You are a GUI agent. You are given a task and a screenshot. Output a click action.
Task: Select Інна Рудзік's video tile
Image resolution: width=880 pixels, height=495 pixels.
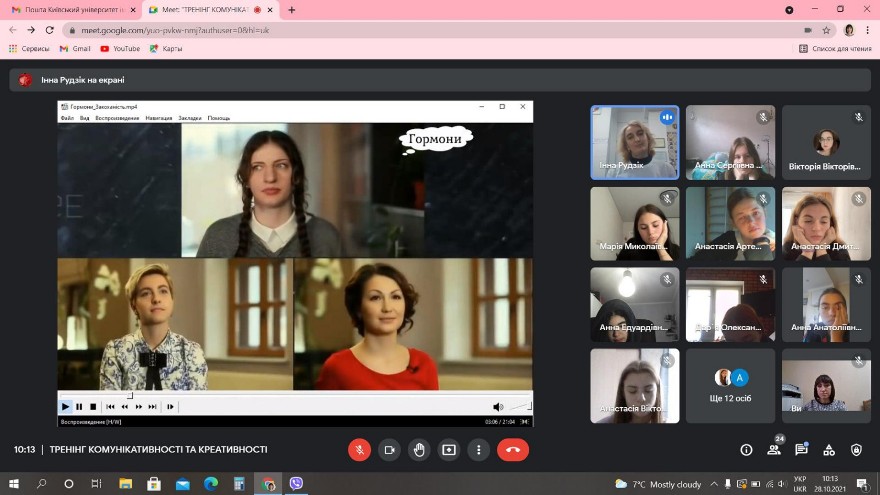point(634,142)
